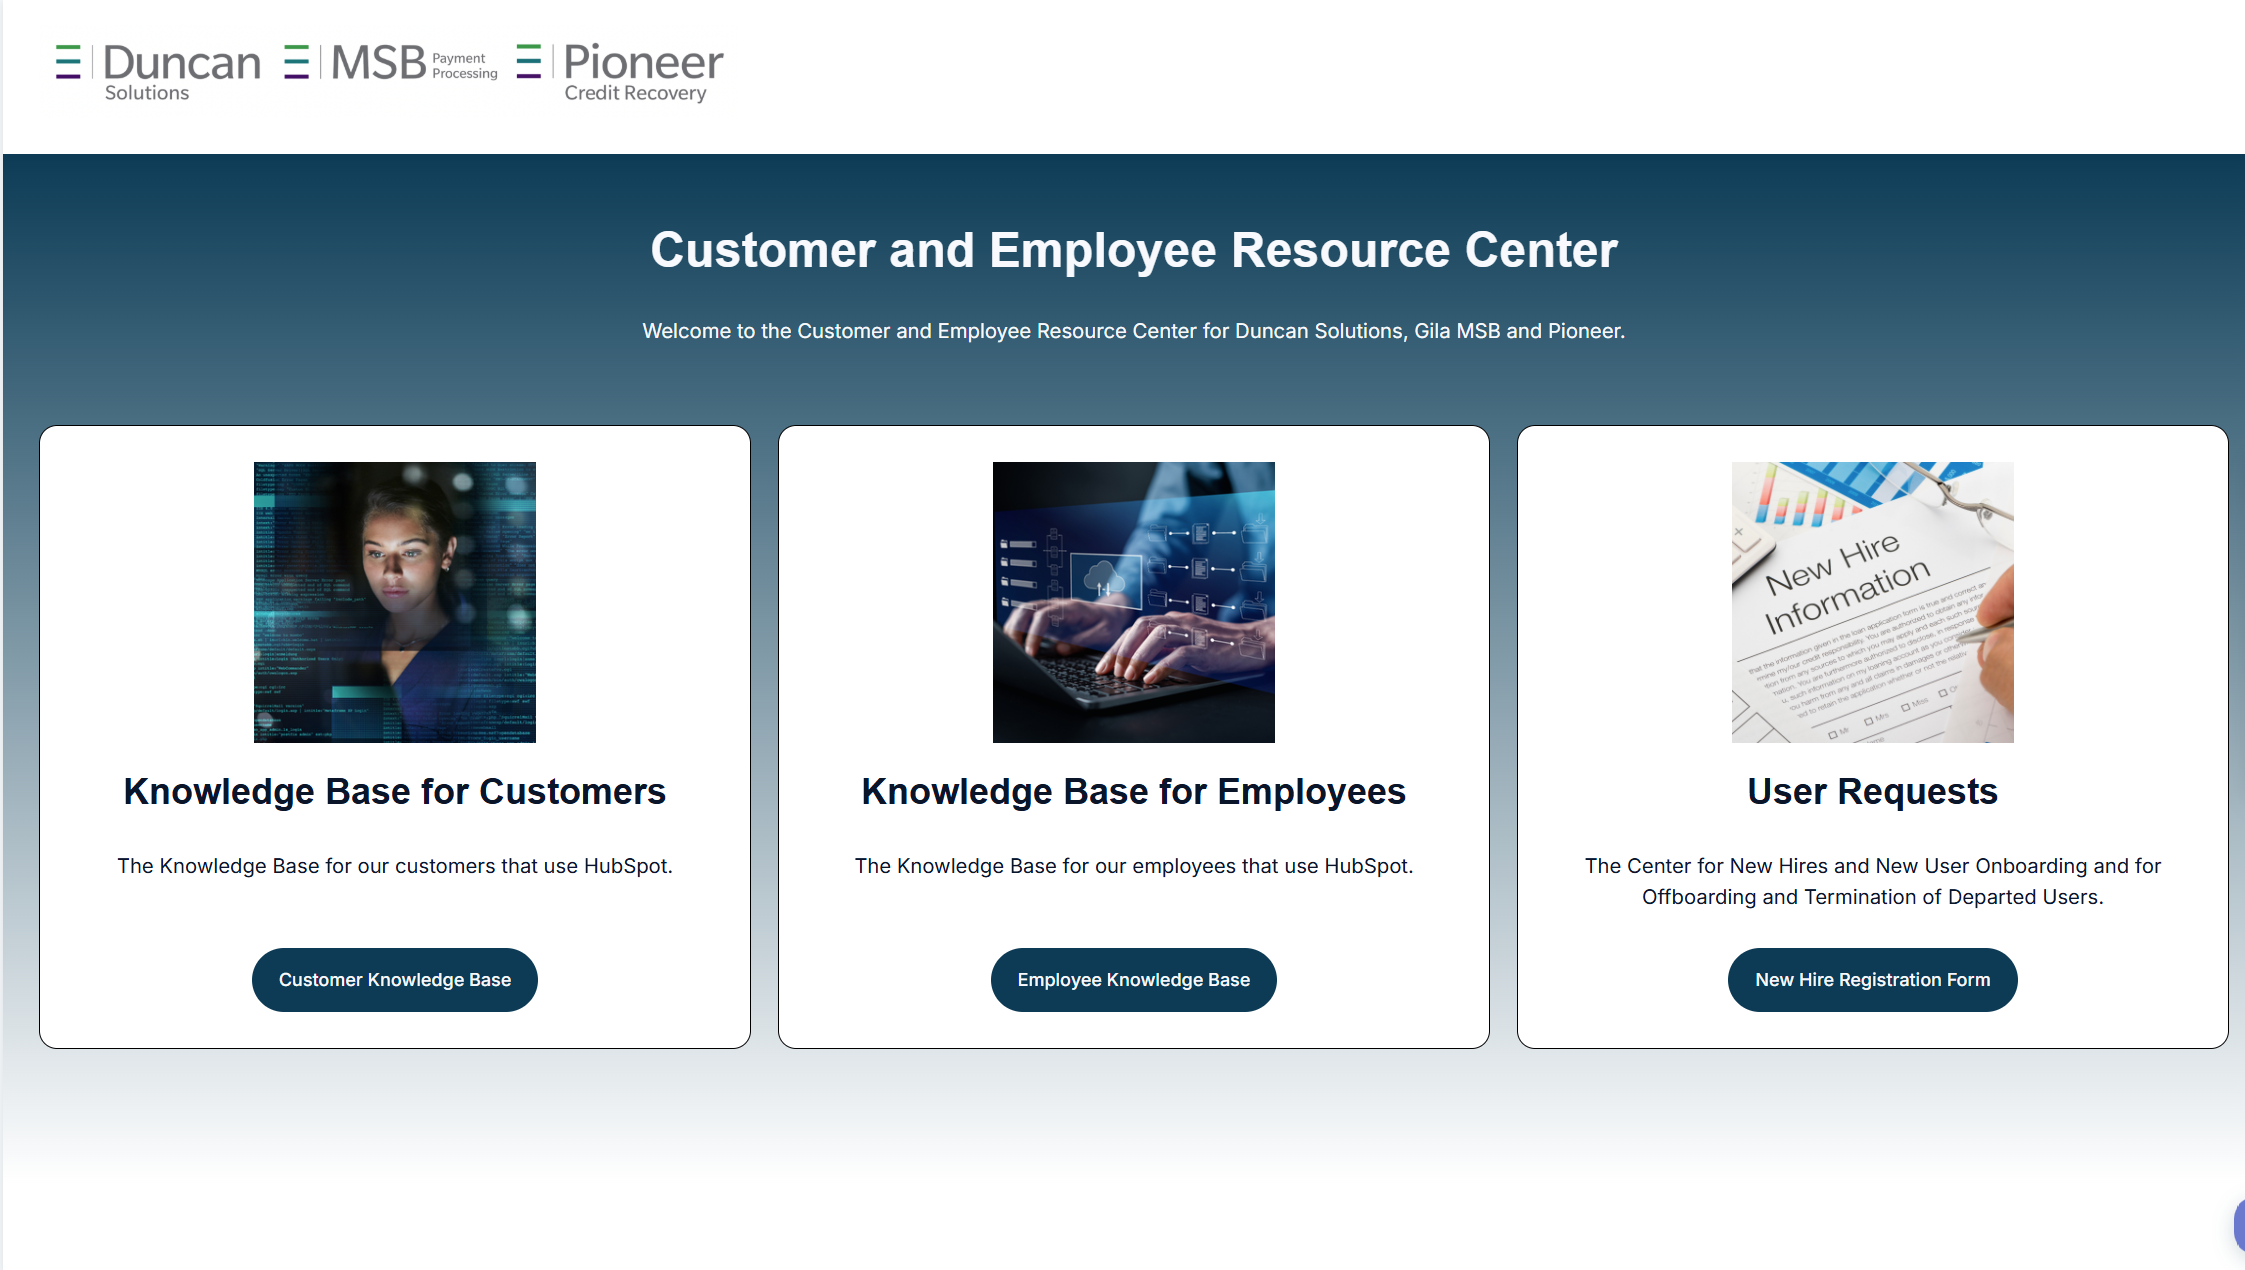Open the Employee Knowledge Base button
Viewport: 2245px width, 1270px height.
[x=1134, y=980]
